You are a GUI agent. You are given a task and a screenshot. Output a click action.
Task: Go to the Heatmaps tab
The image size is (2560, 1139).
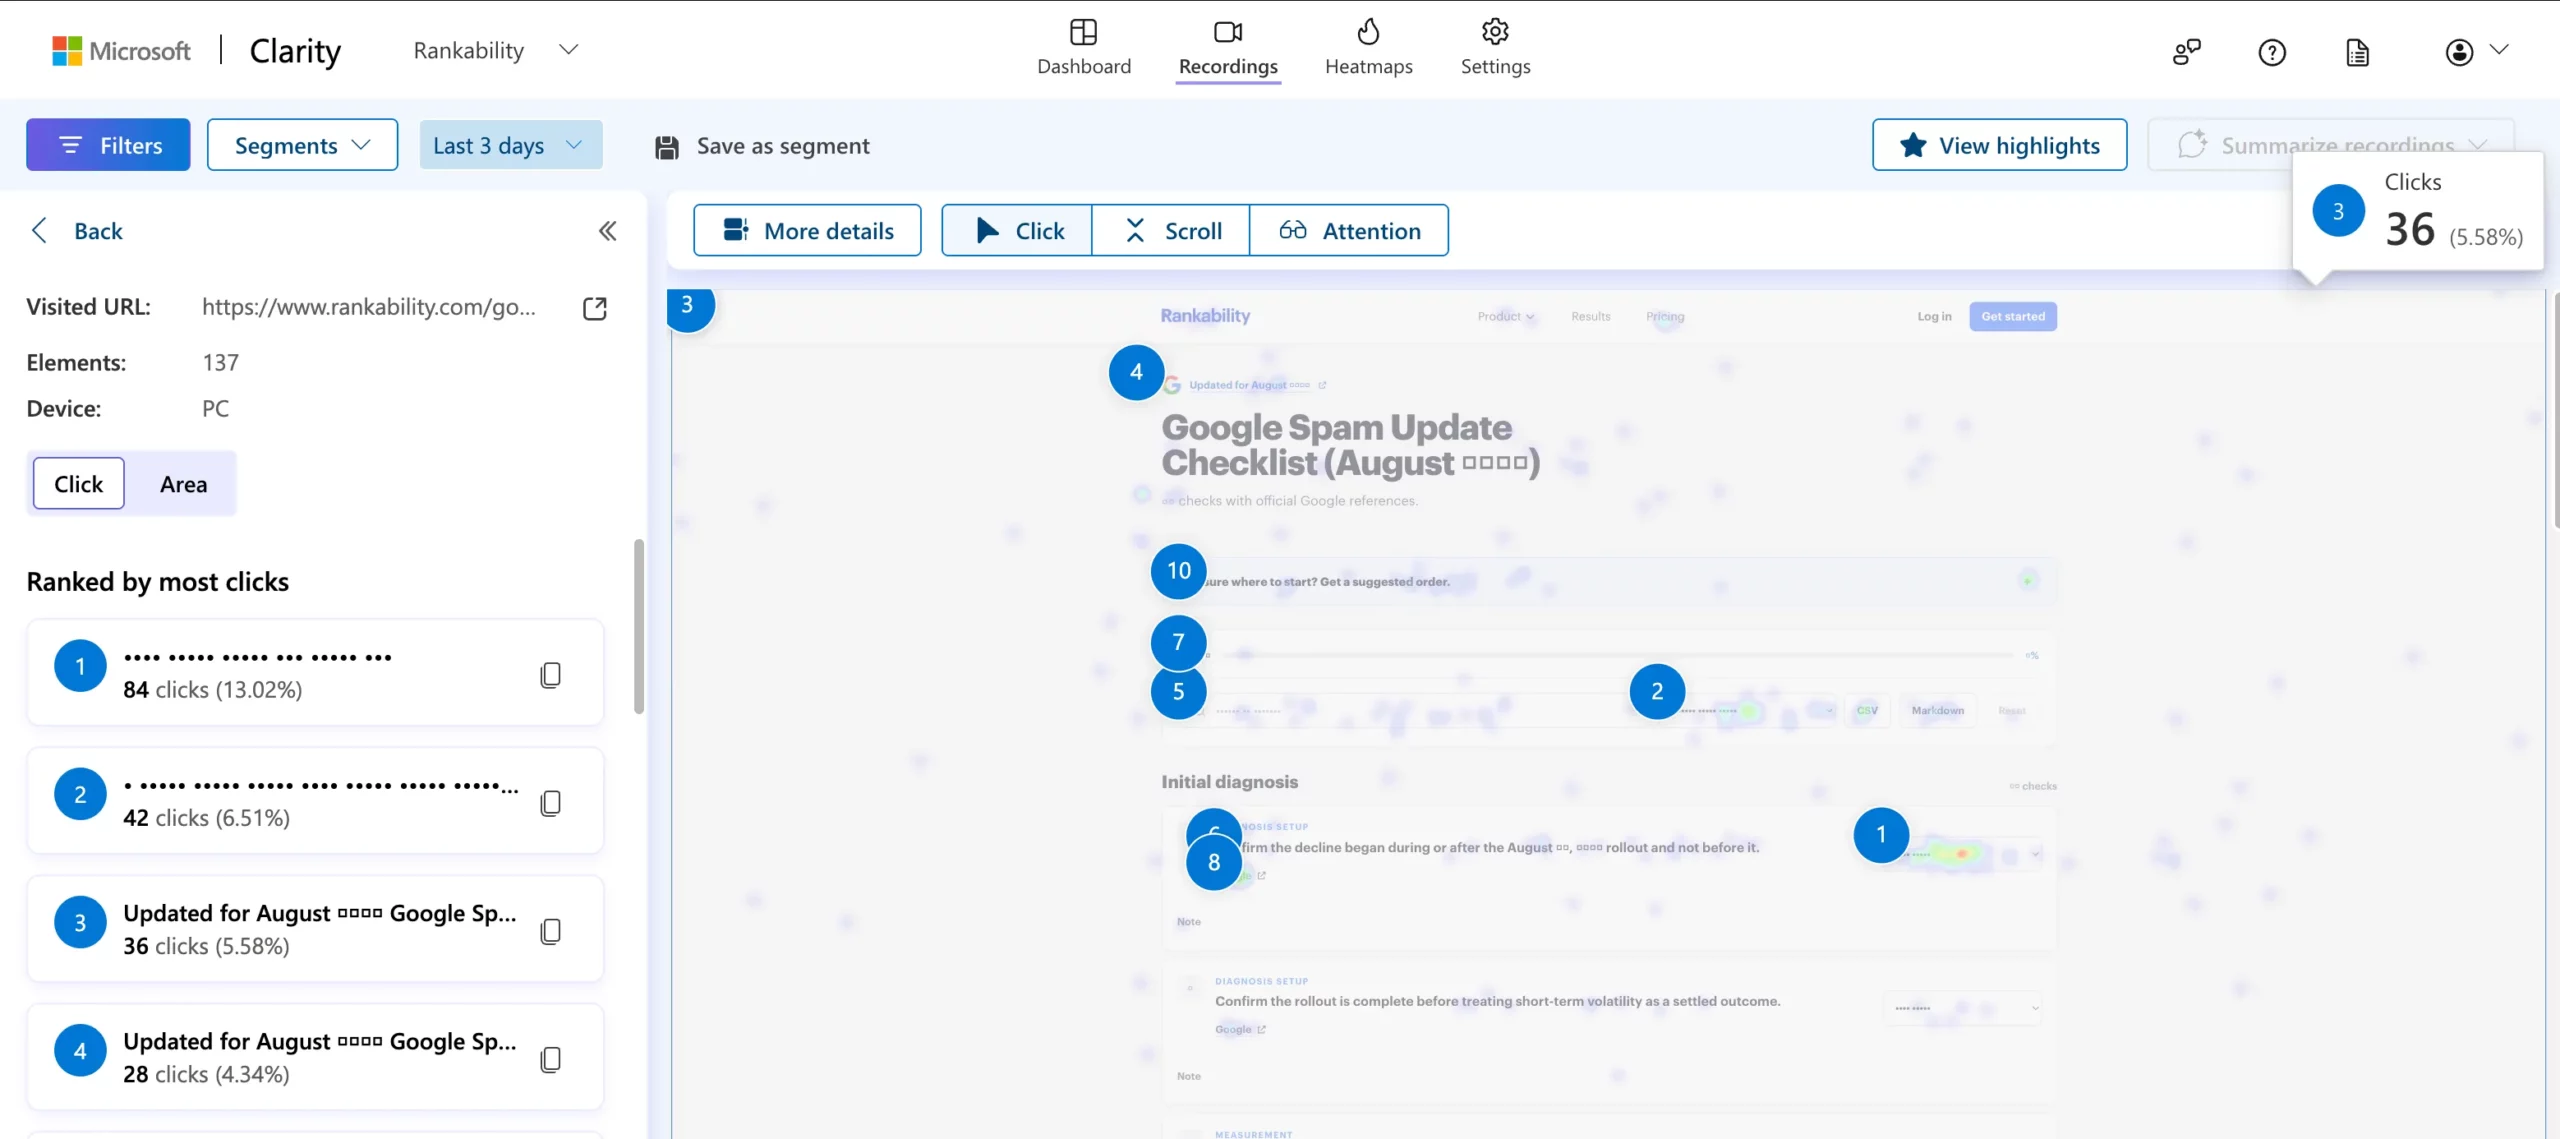(x=1368, y=48)
